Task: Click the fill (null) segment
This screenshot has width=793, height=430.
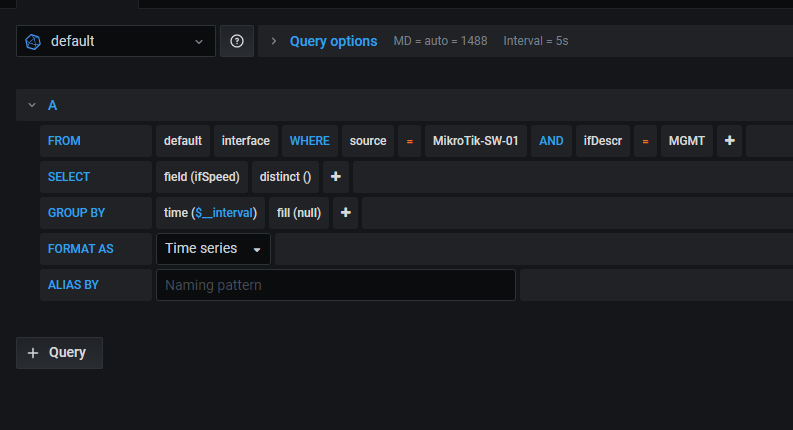Action: (x=299, y=212)
